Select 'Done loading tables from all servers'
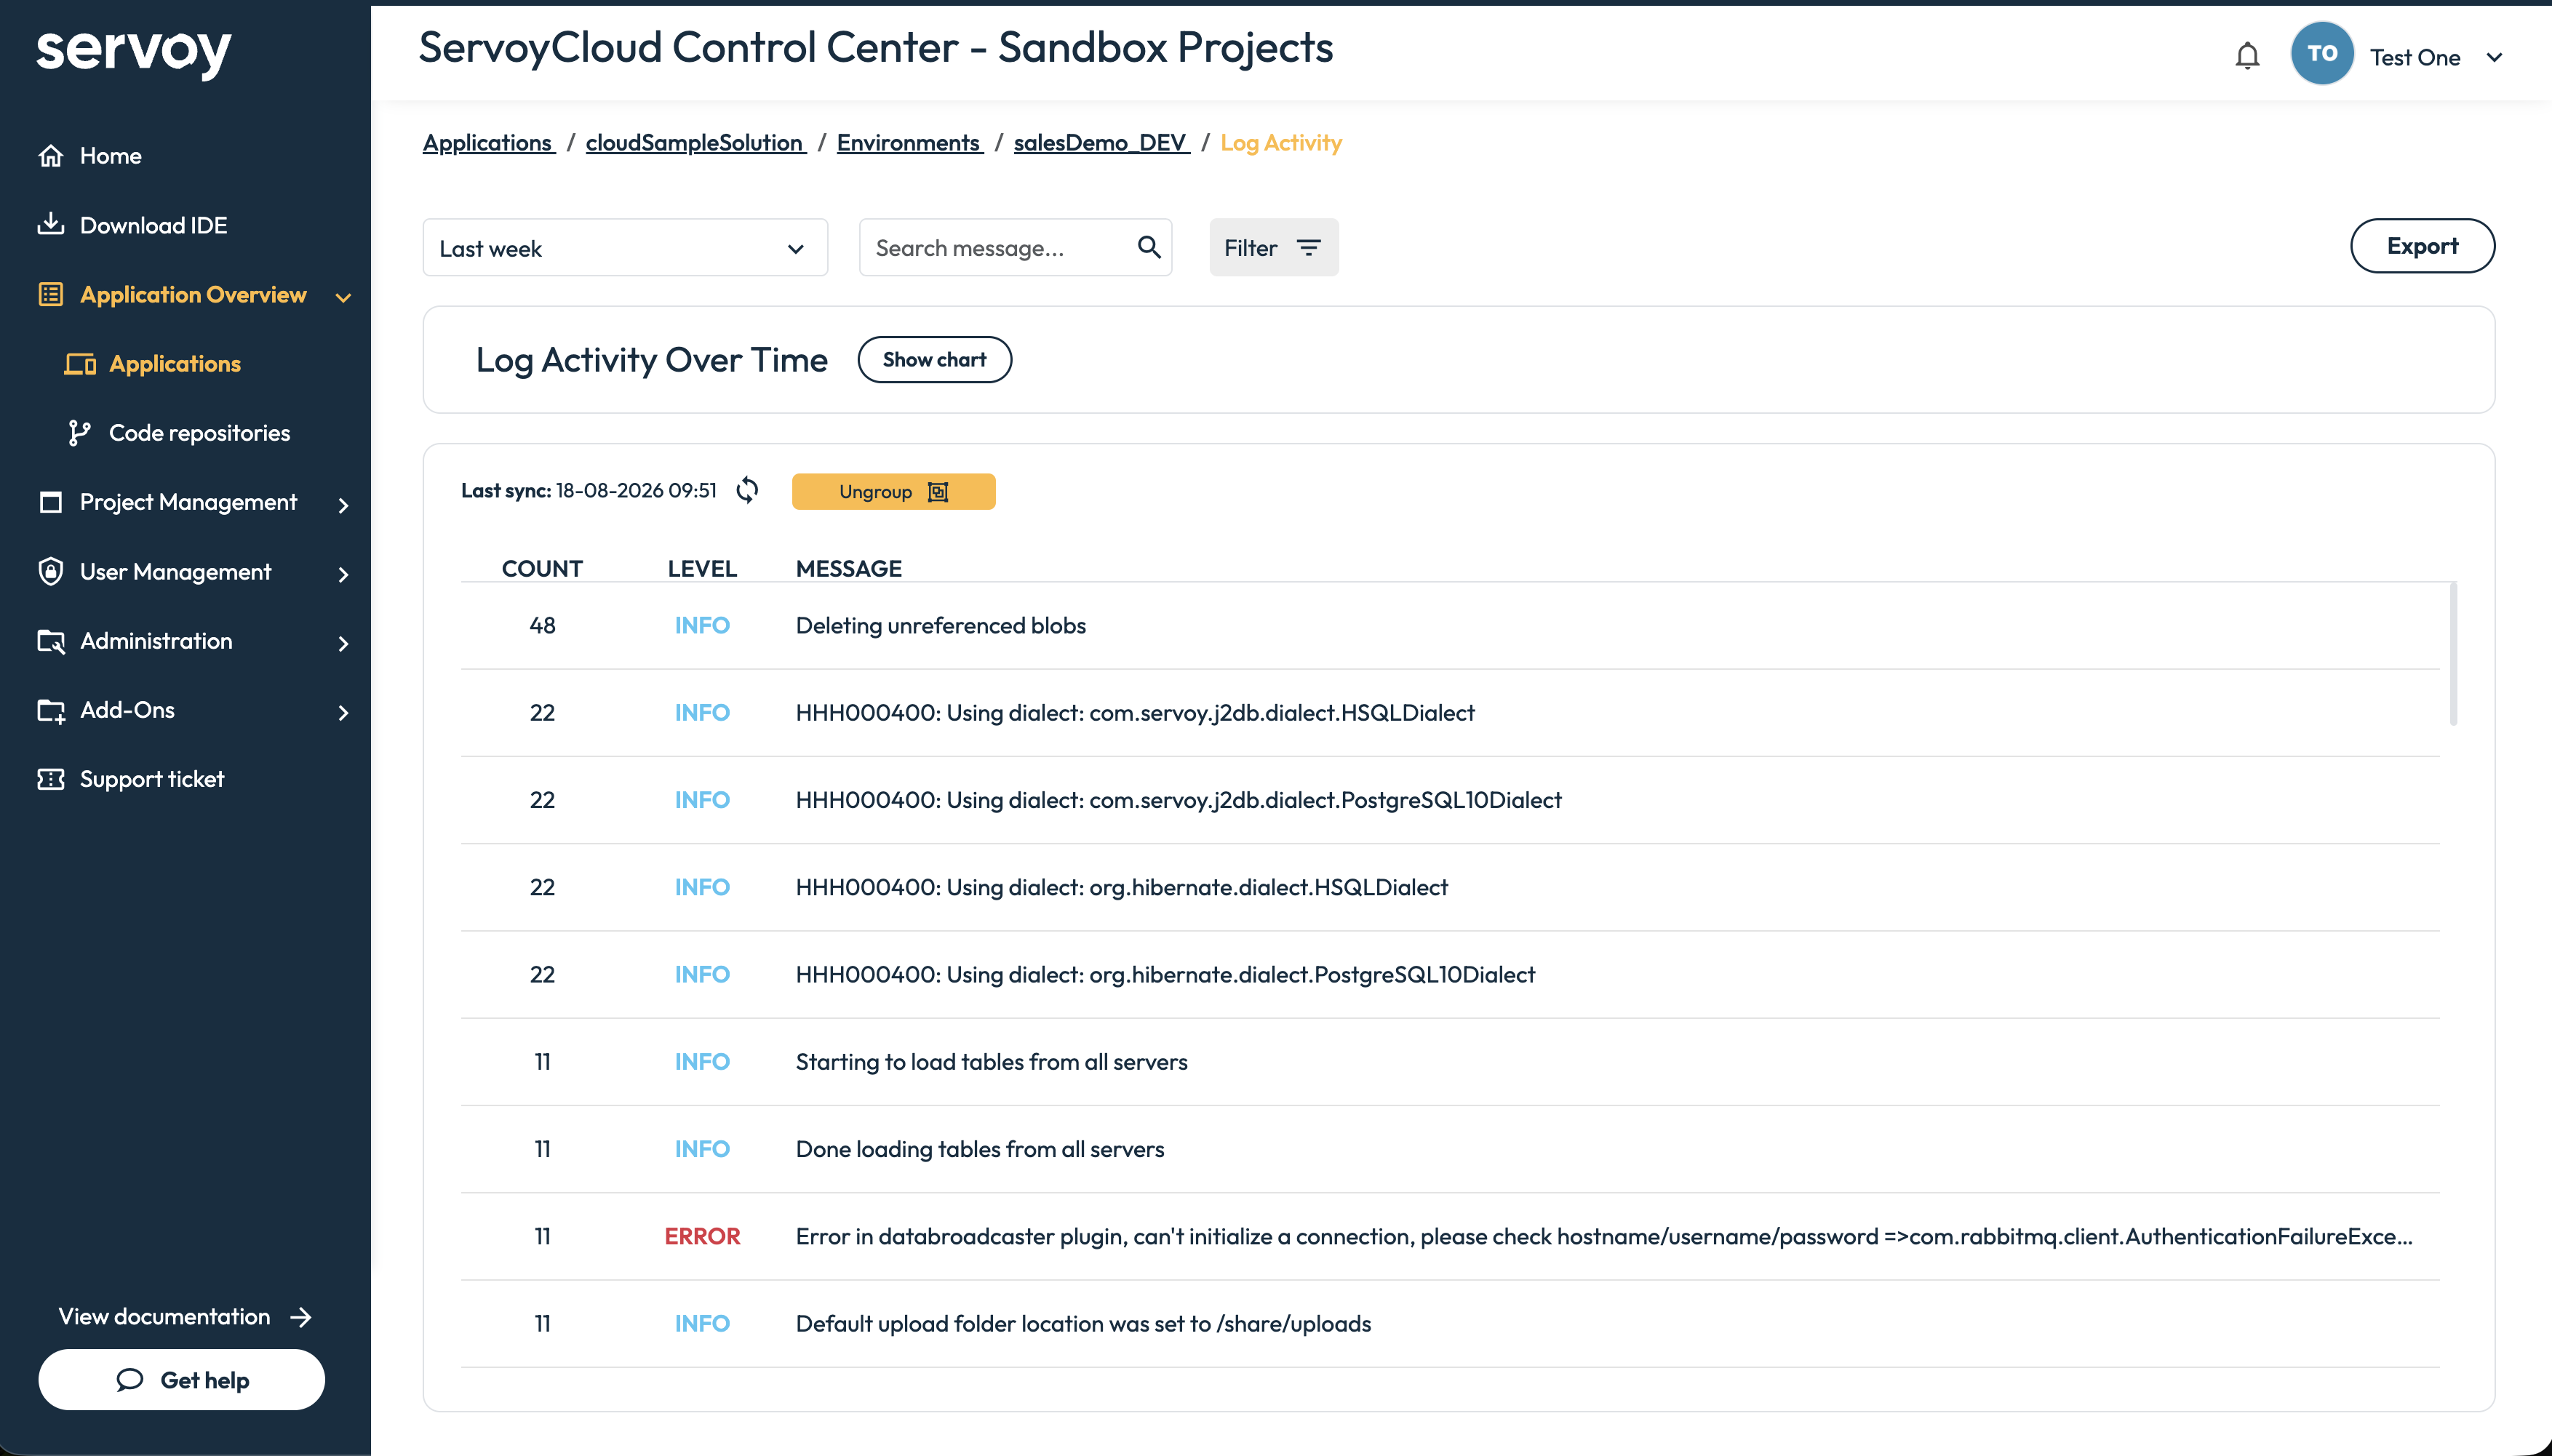This screenshot has height=1456, width=2552. 980,1149
